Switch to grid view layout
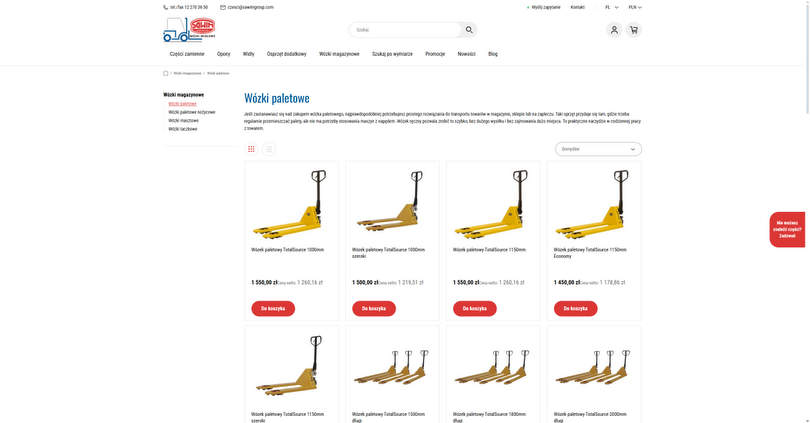The height and width of the screenshot is (423, 810). click(251, 149)
